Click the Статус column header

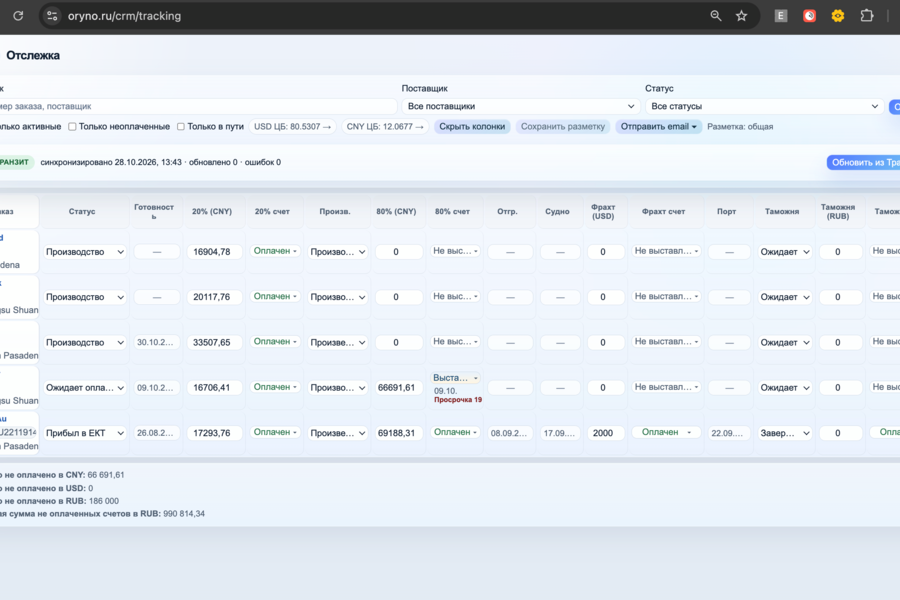point(82,211)
